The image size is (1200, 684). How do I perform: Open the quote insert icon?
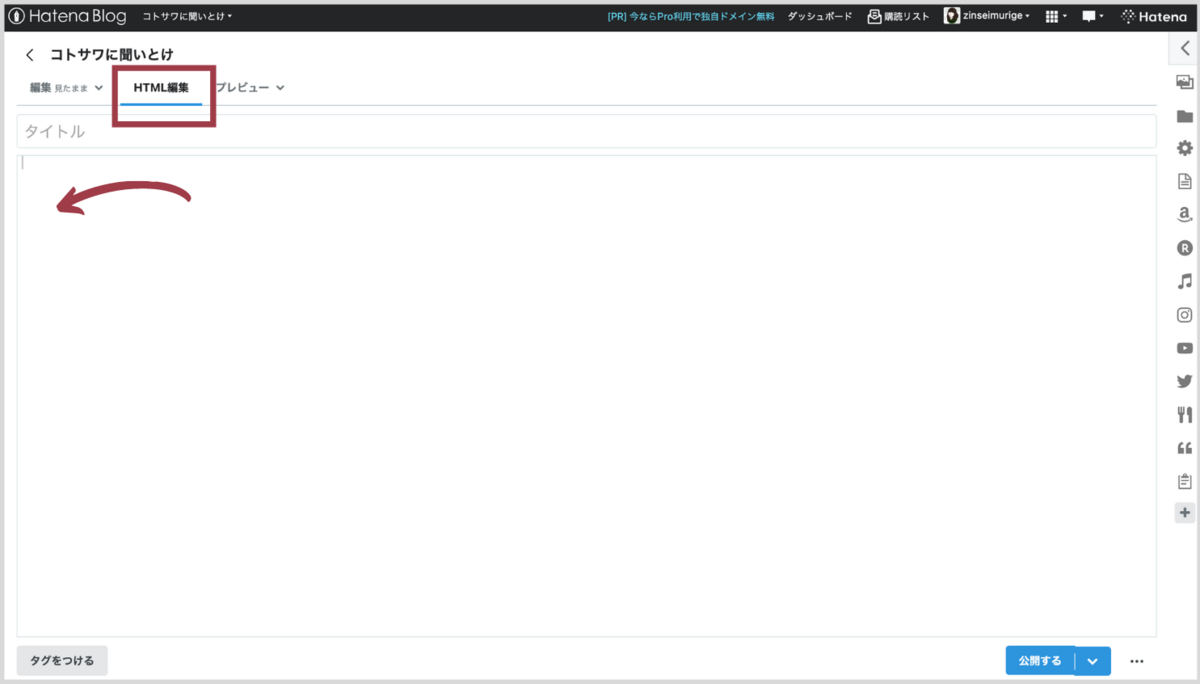(x=1184, y=447)
